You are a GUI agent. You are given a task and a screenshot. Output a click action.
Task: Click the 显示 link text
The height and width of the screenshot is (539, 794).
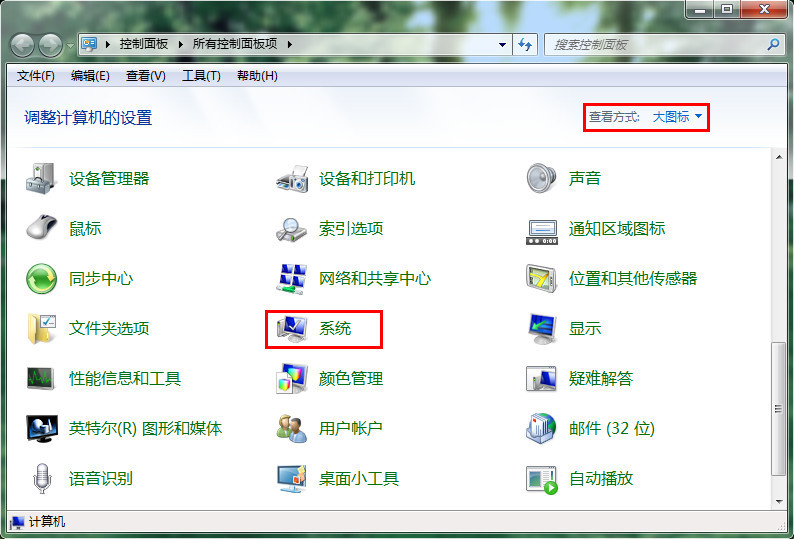click(584, 328)
